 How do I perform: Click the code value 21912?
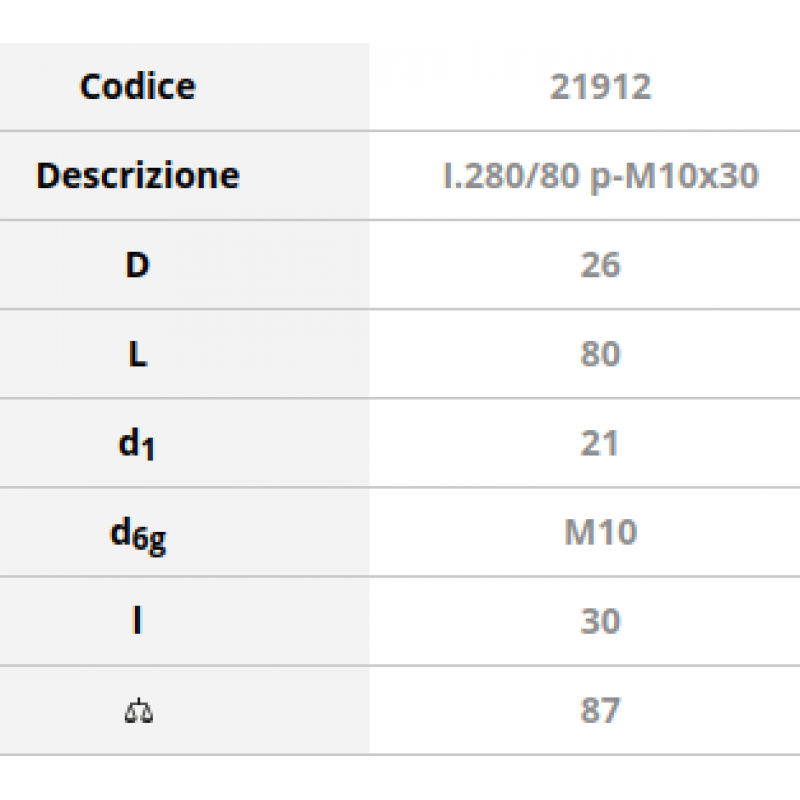pos(600,86)
